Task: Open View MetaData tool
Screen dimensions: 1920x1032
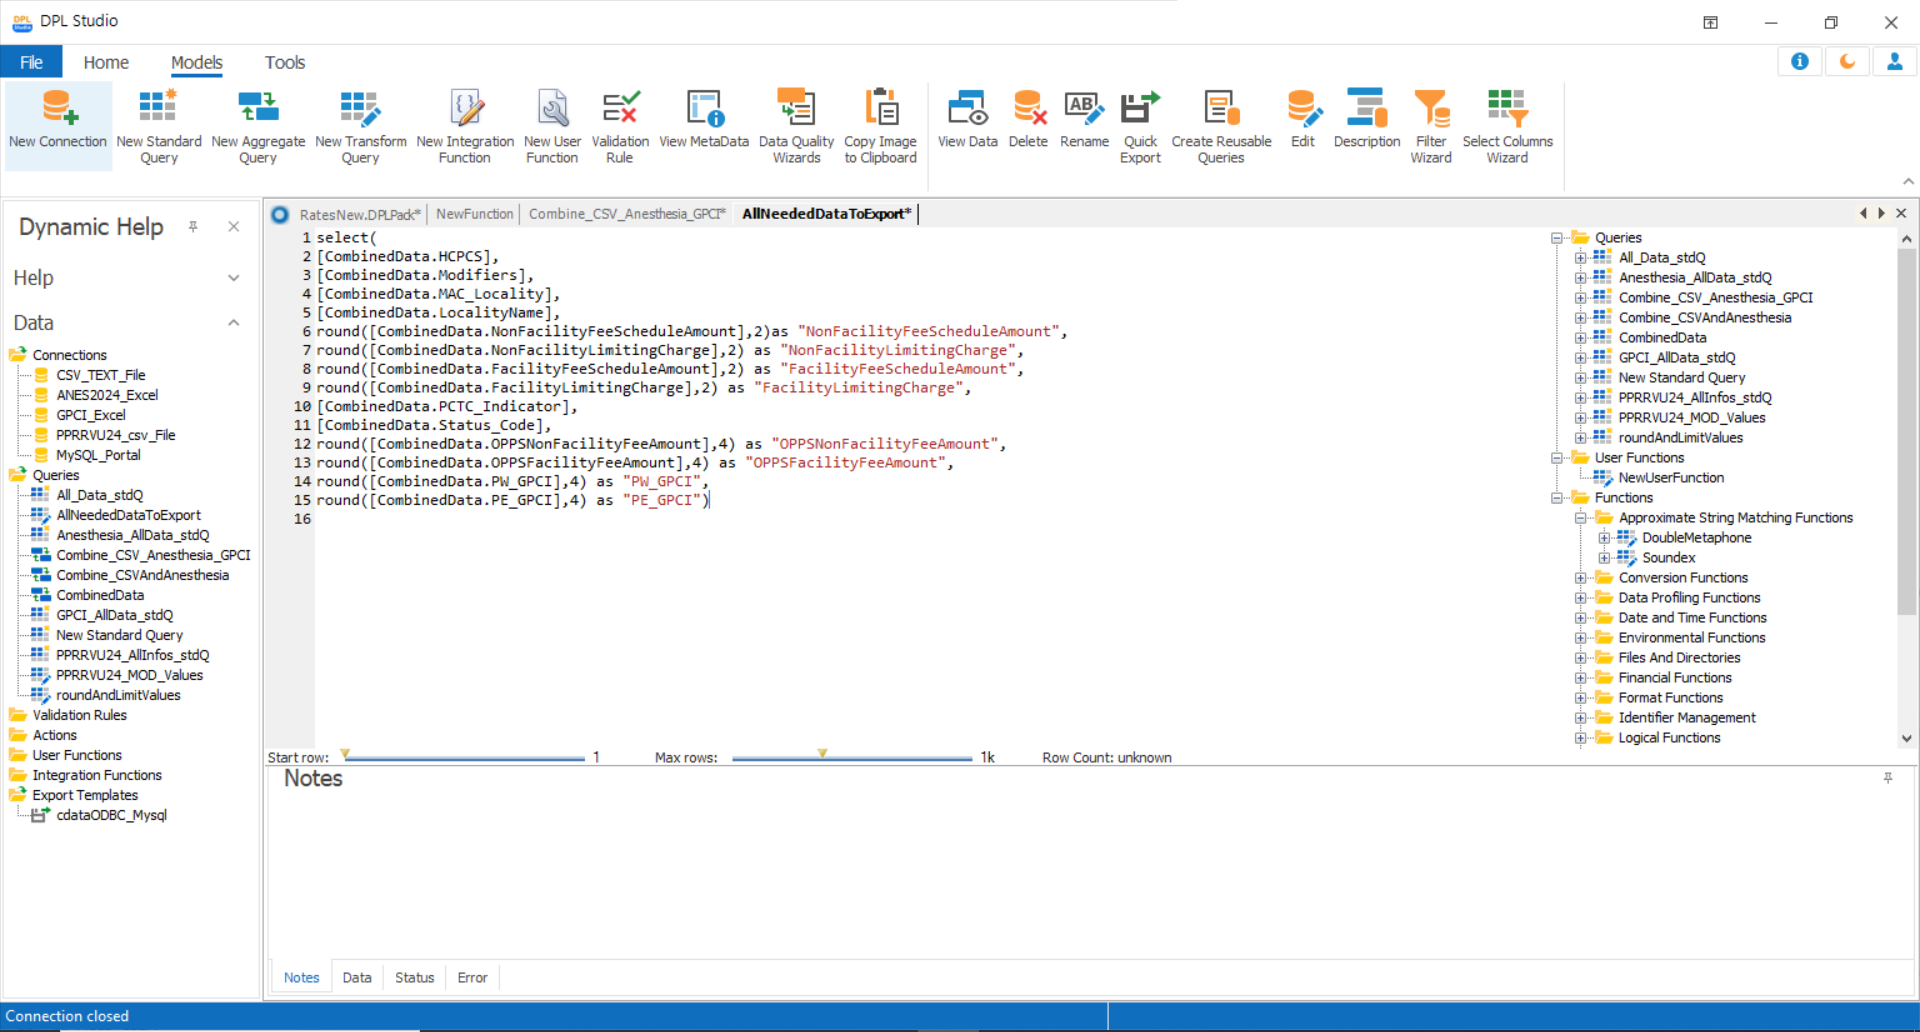Action: [704, 108]
